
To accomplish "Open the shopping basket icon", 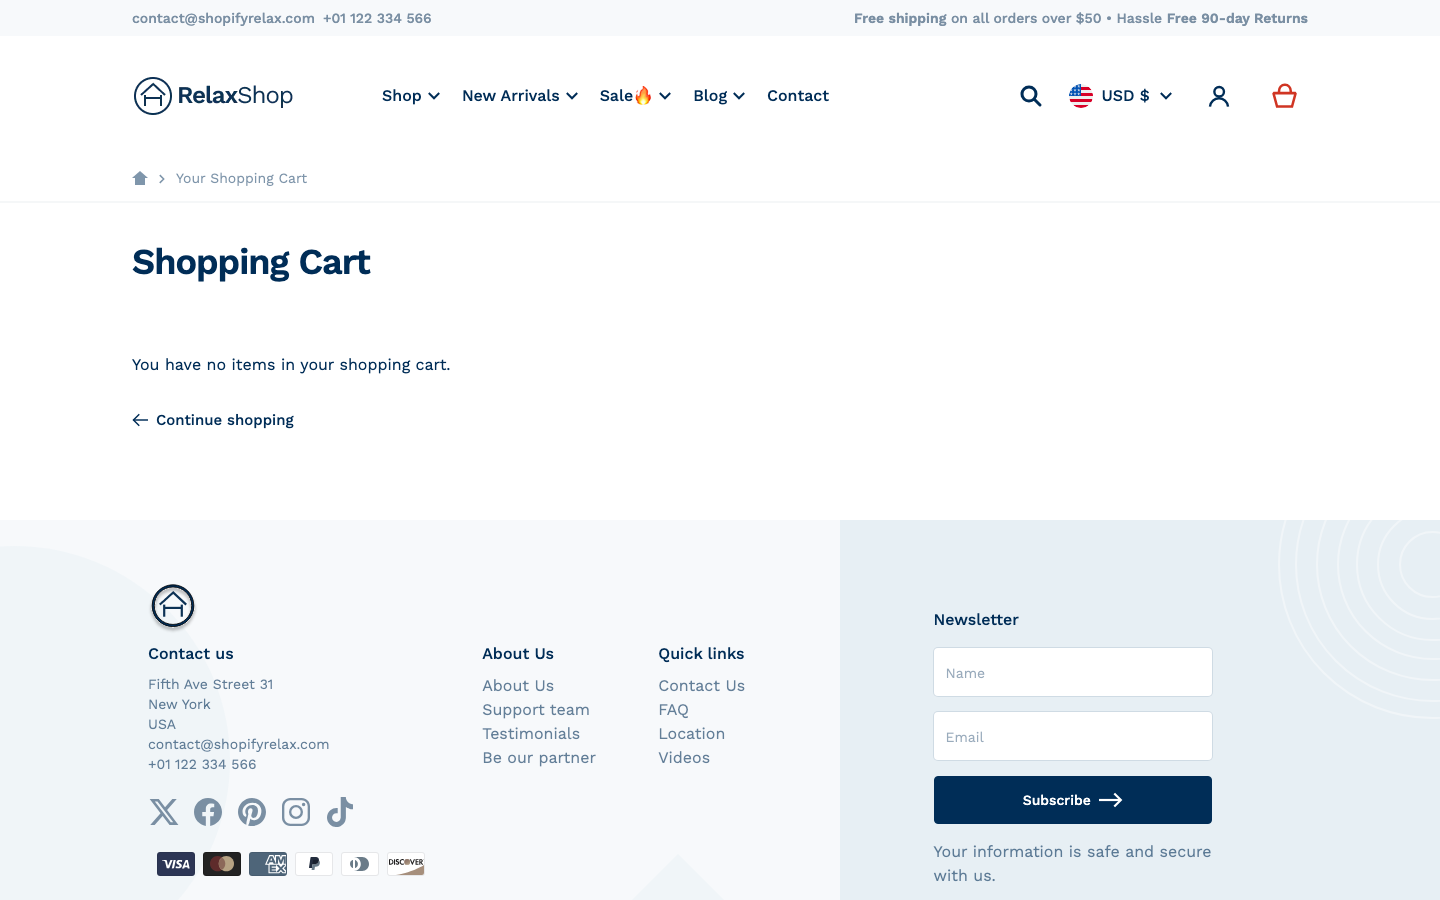I will [1284, 96].
